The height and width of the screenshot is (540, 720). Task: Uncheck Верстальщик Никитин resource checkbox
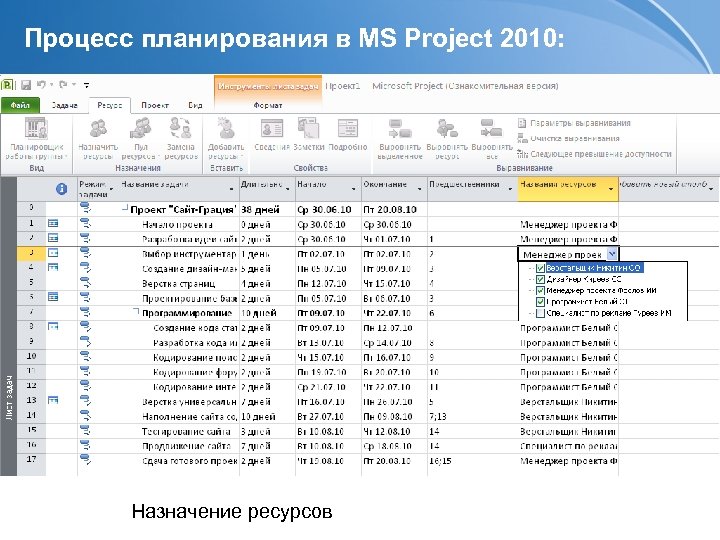click(540, 268)
